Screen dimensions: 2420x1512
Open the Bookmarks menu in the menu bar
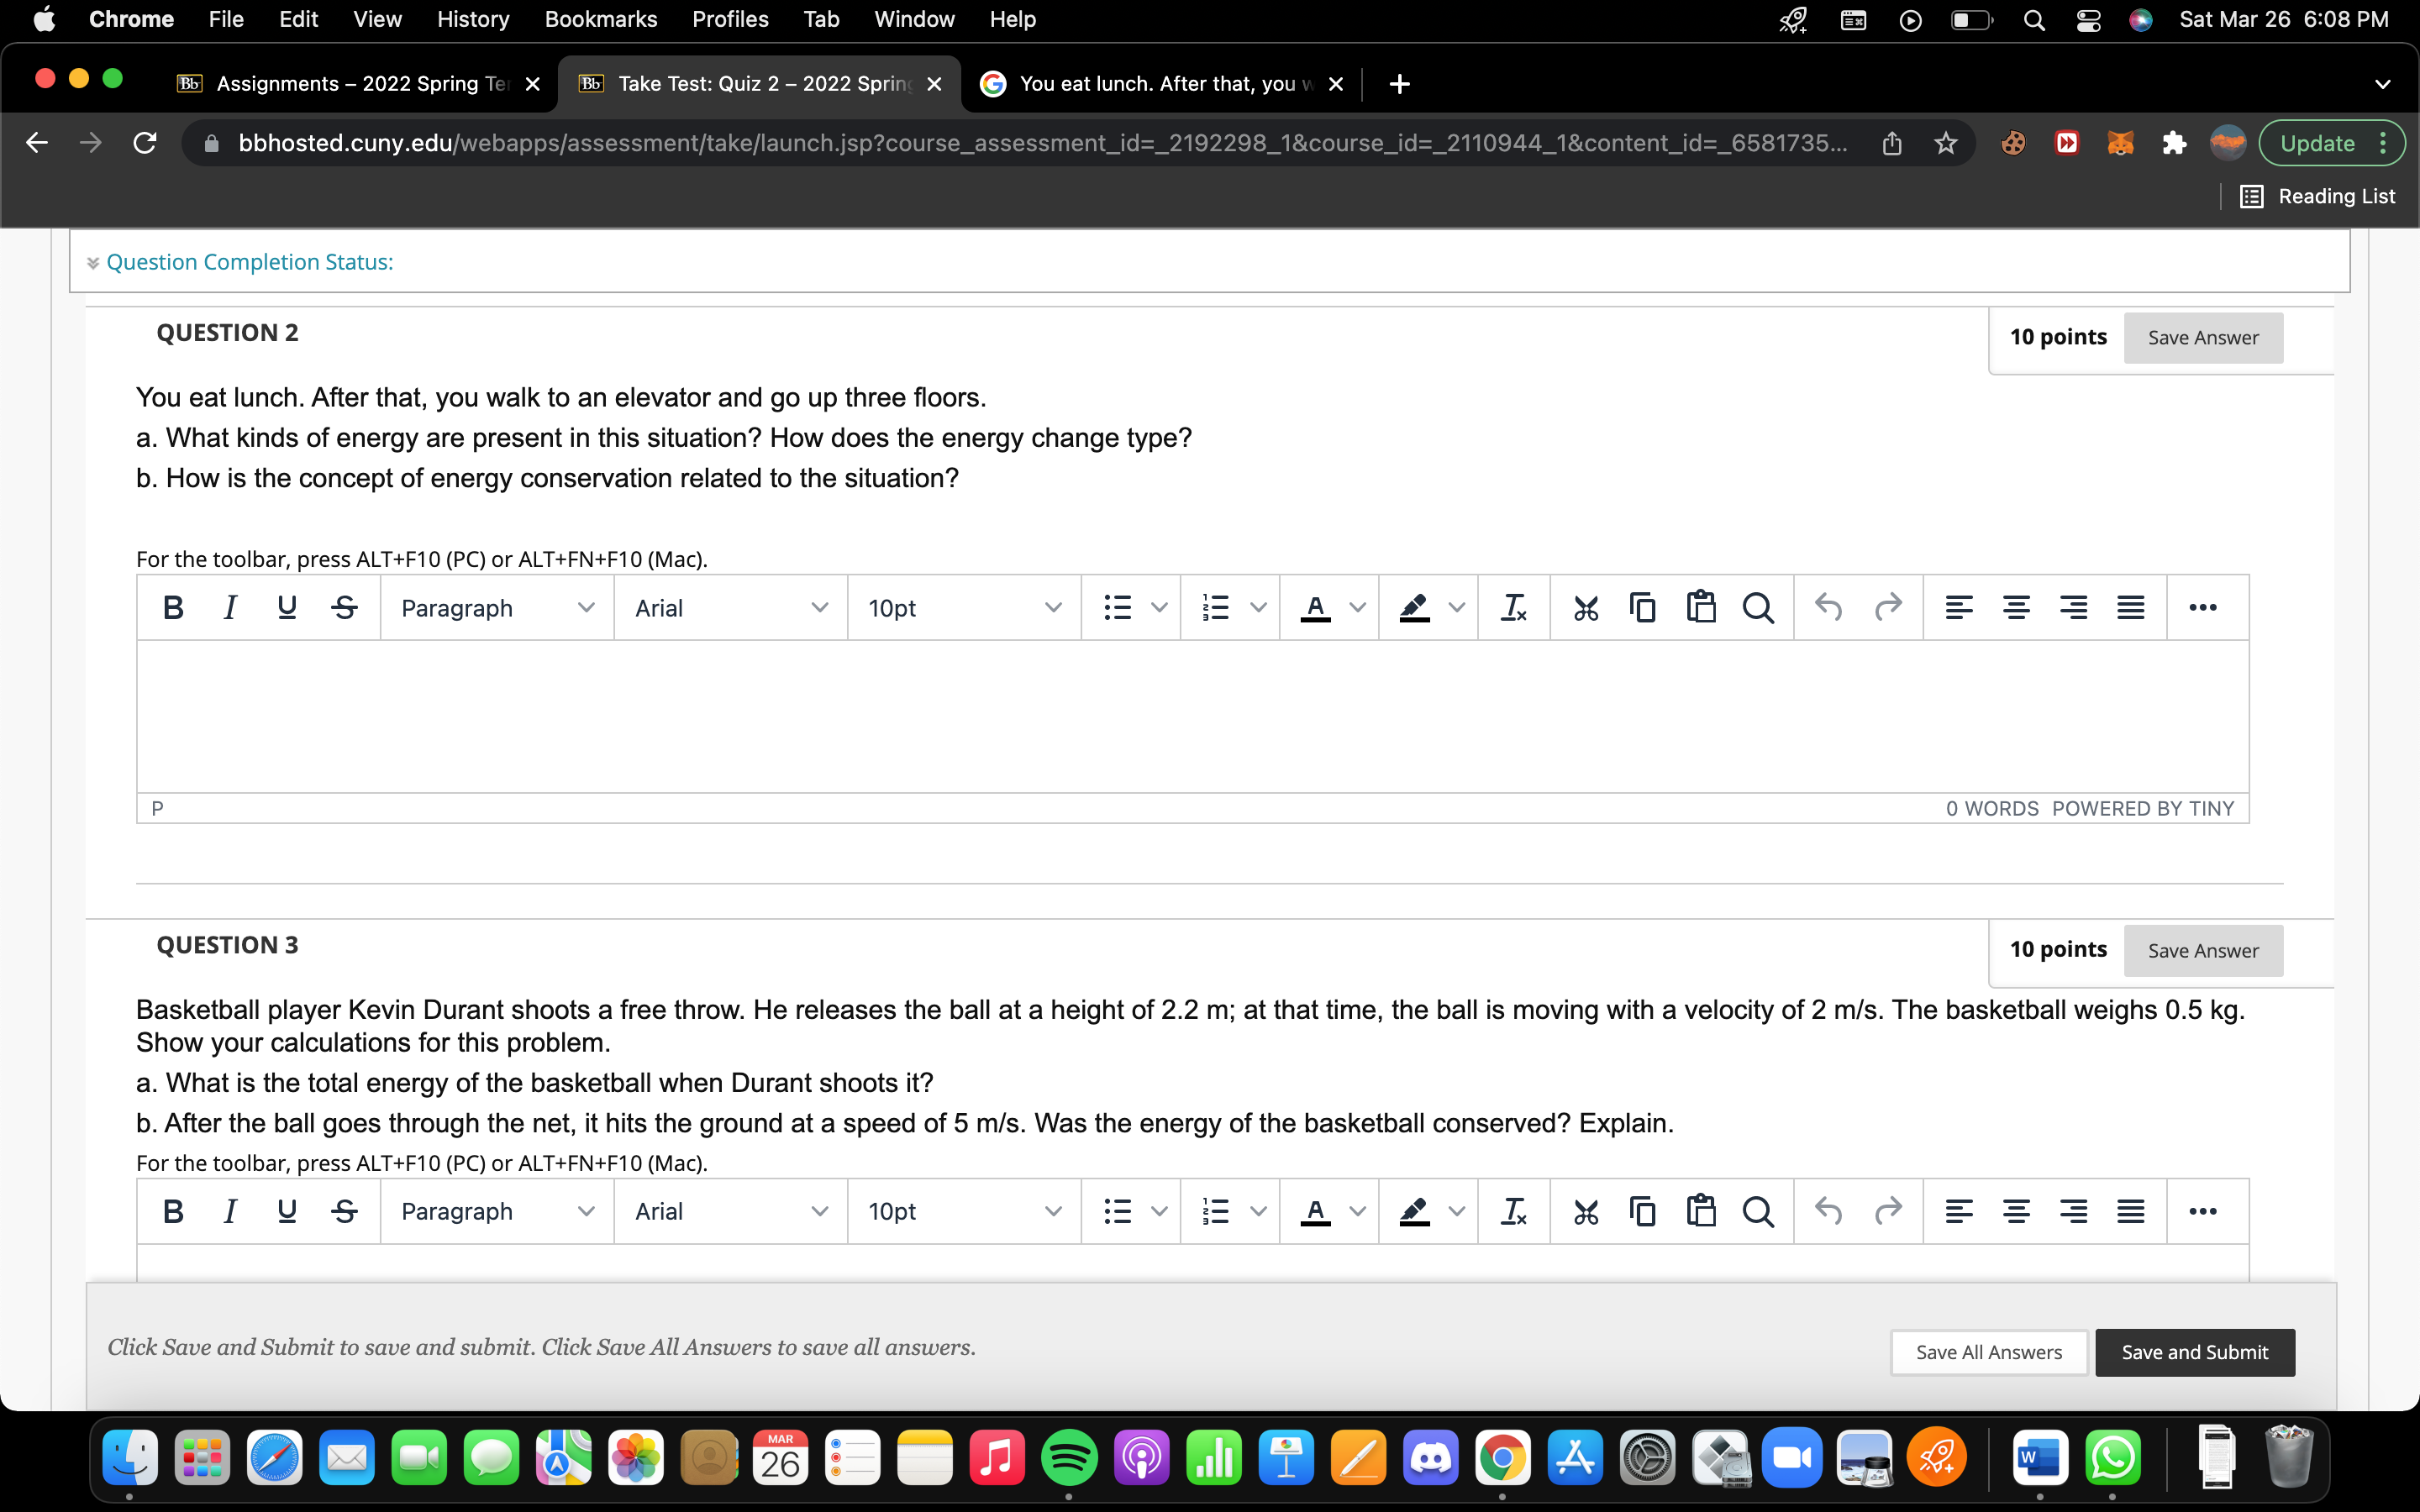click(x=600, y=19)
